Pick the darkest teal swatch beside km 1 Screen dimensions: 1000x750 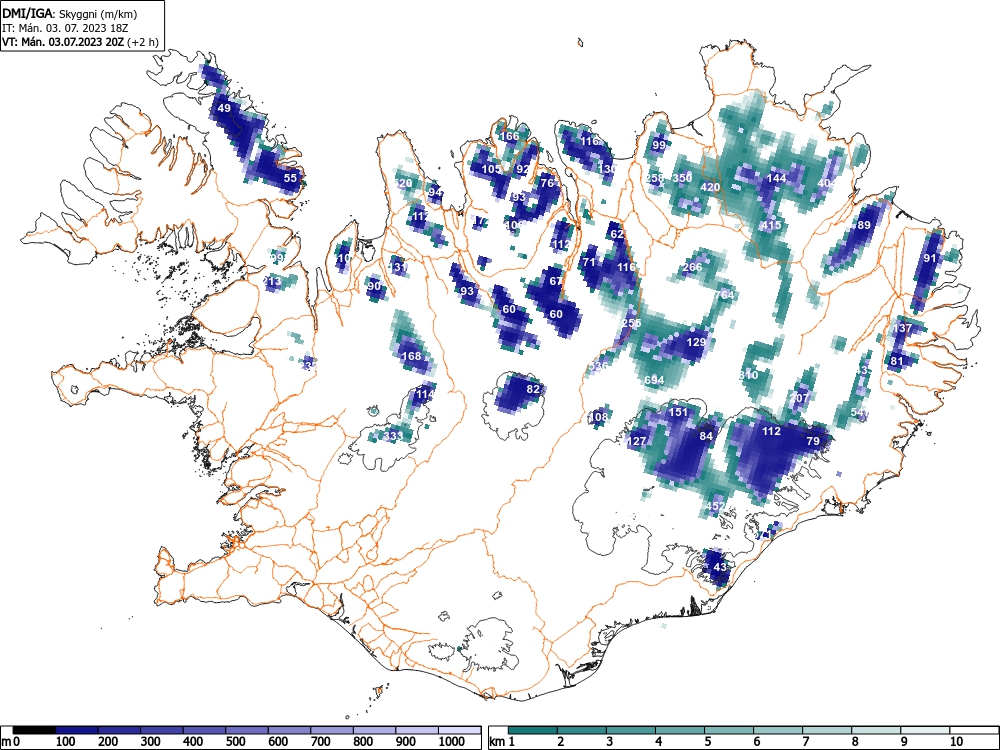(x=533, y=730)
